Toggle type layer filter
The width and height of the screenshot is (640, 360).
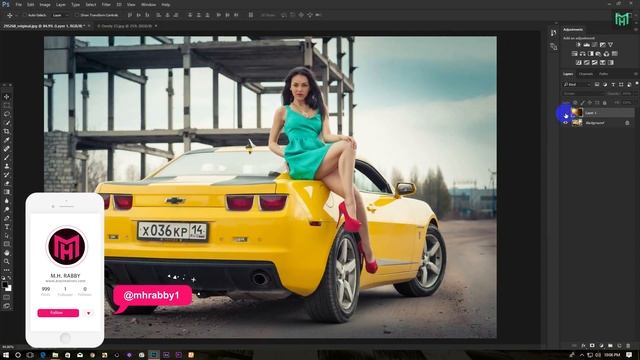[x=613, y=84]
